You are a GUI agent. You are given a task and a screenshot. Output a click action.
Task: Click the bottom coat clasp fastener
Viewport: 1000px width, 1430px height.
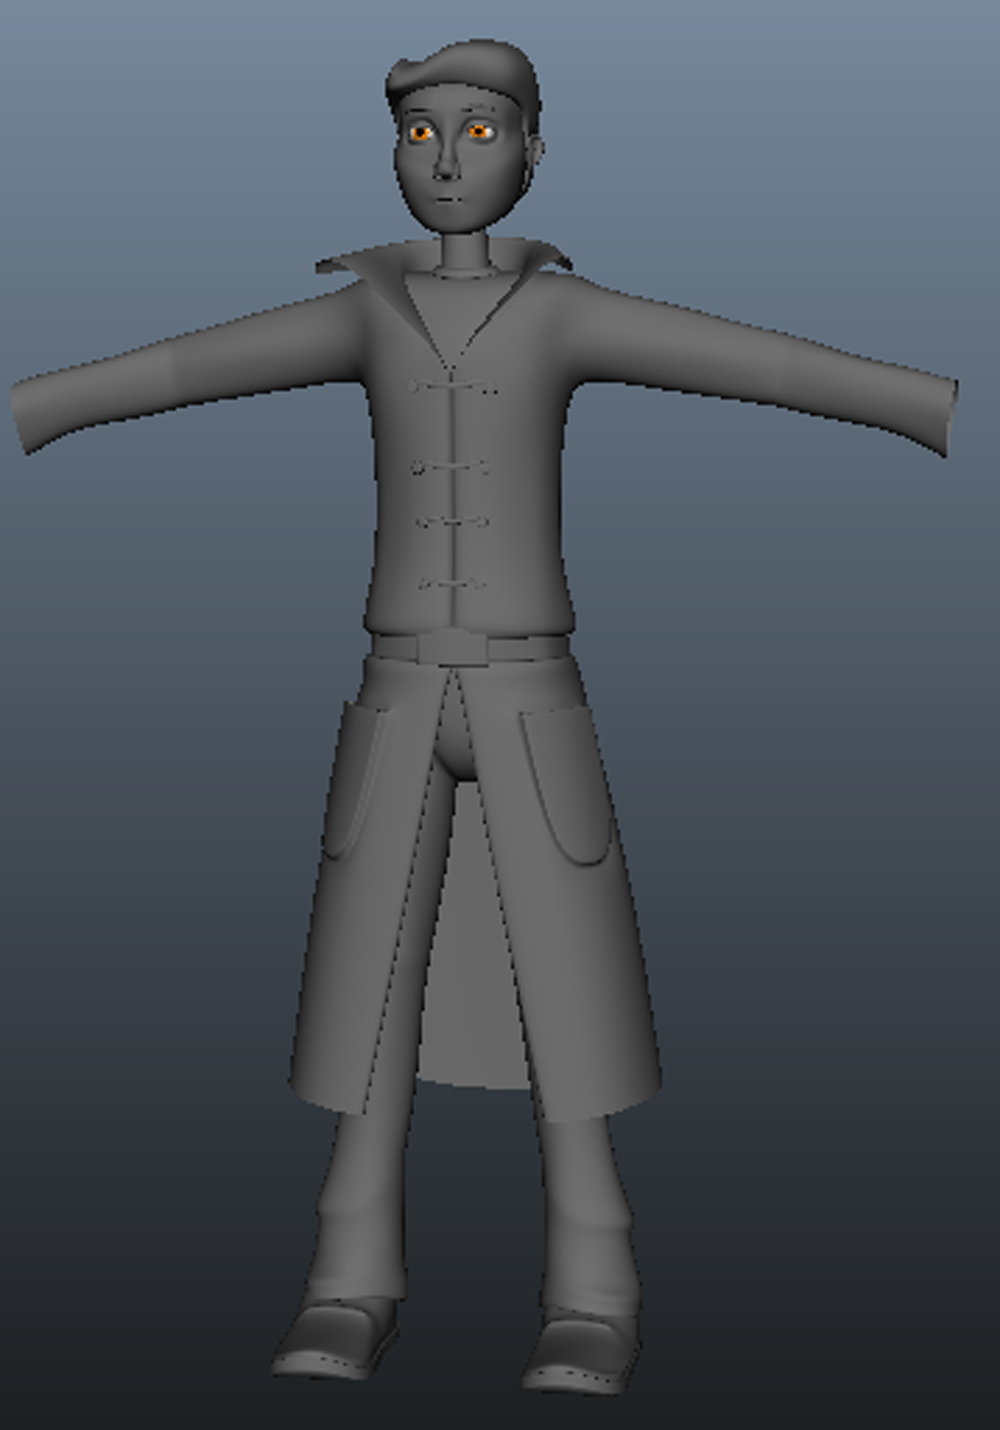click(452, 582)
